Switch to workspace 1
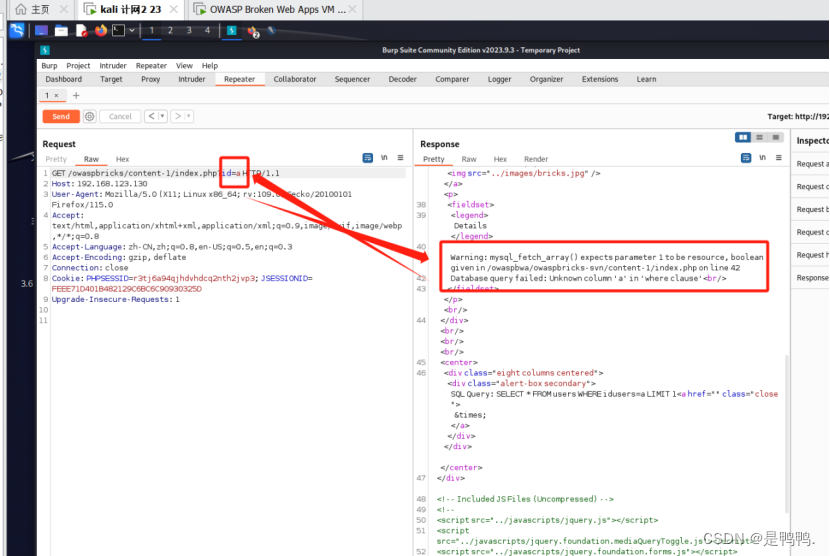Viewport: 830px width, 556px height. (151, 30)
